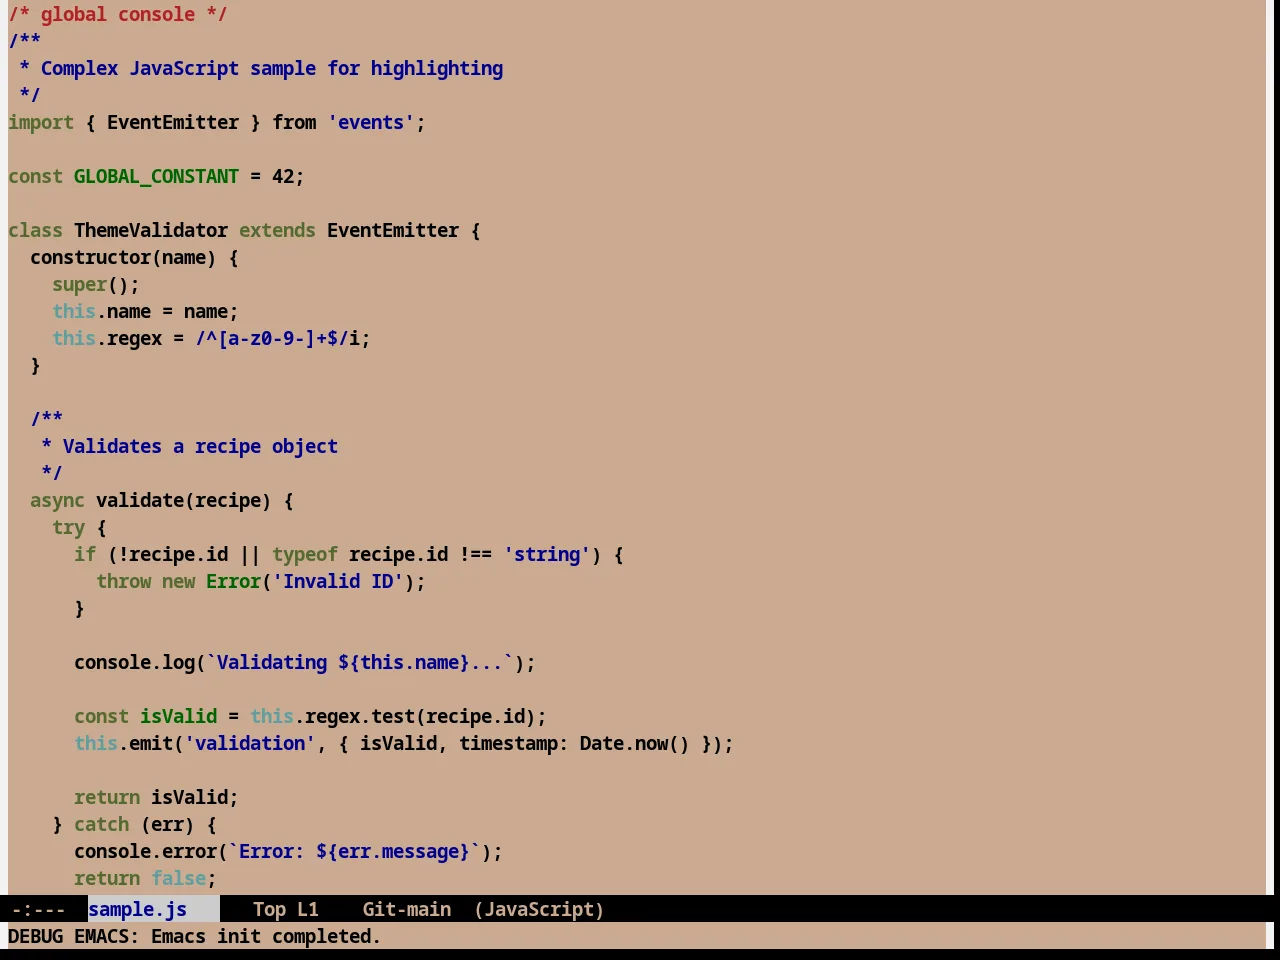Click the 'string' string literal
Image resolution: width=1280 pixels, height=960 pixels.
(x=547, y=554)
